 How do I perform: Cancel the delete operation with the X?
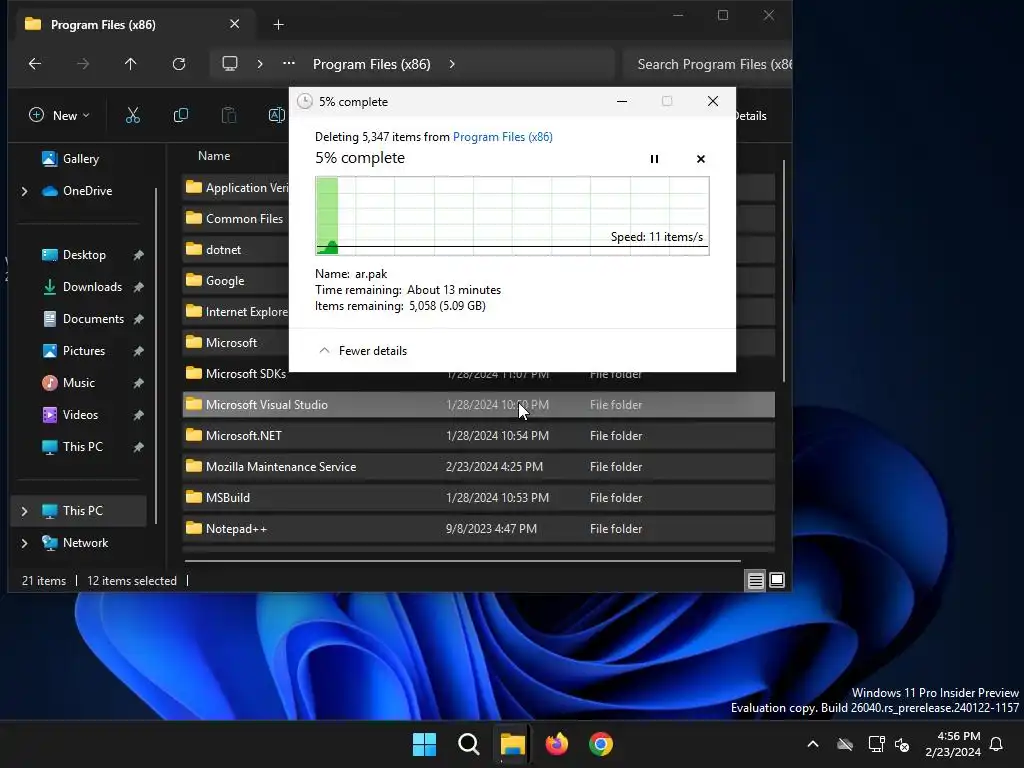[701, 159]
